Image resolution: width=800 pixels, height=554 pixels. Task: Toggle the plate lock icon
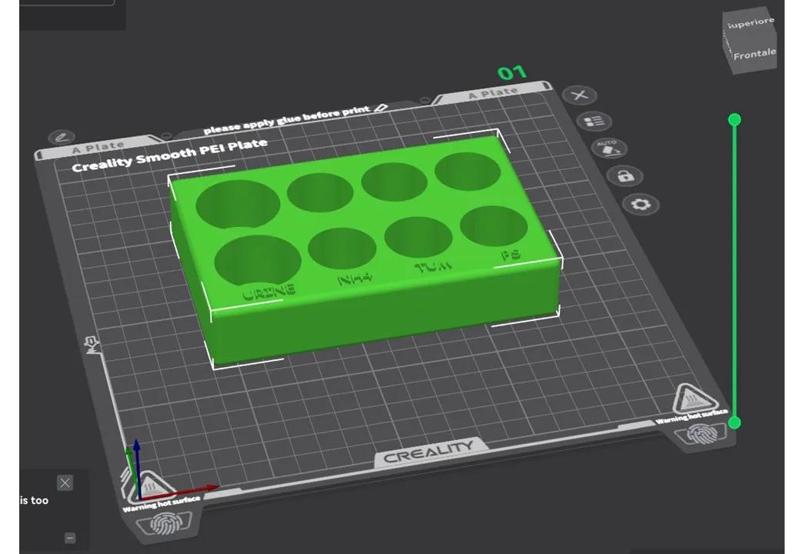[625, 177]
